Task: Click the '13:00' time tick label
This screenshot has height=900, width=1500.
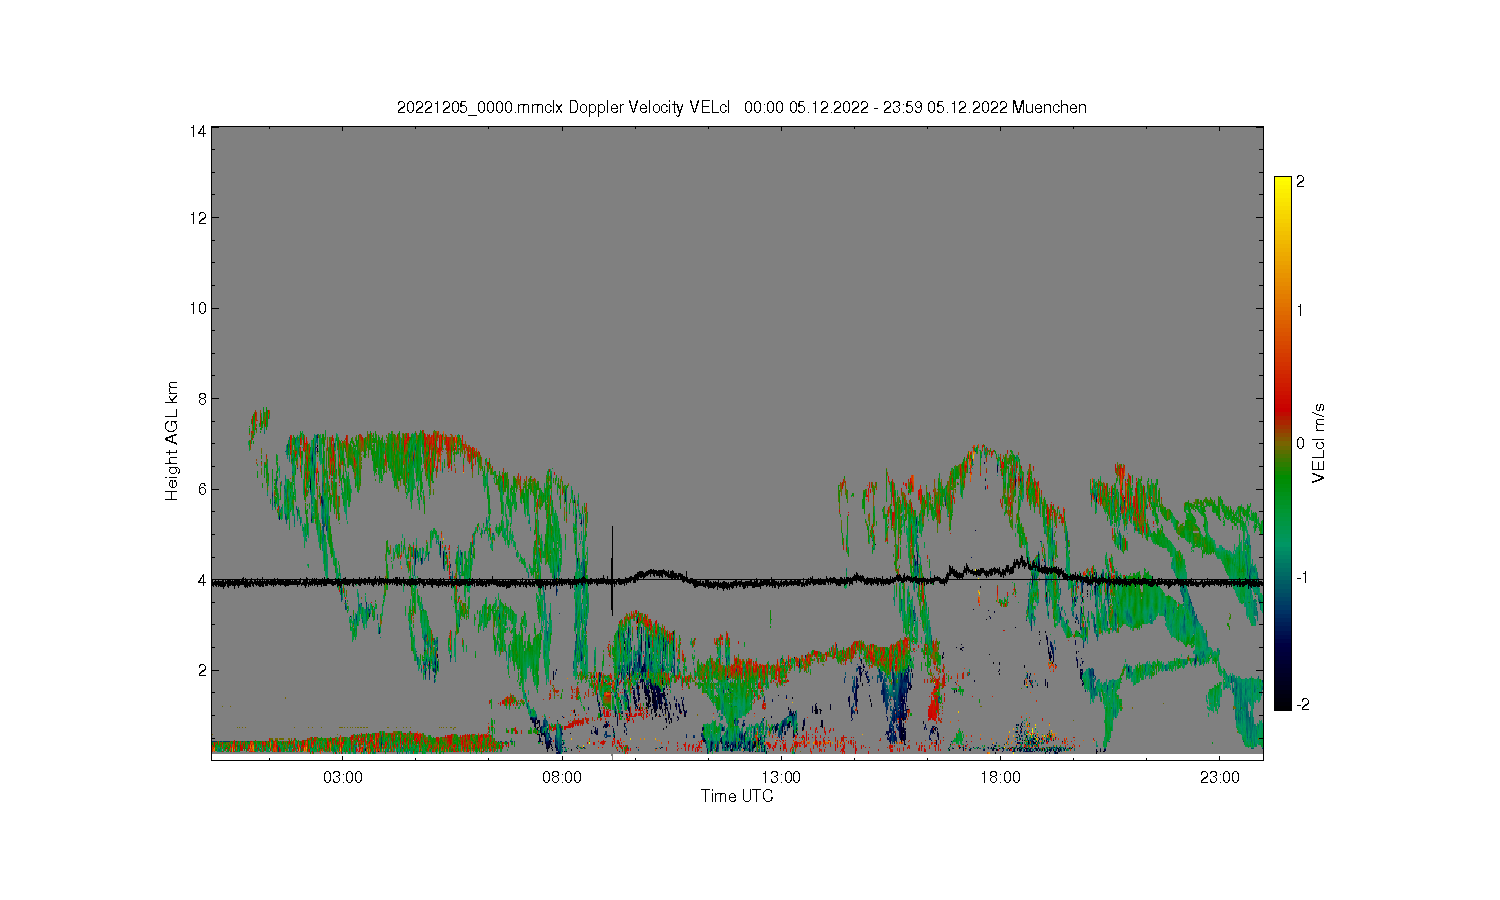Action: (x=781, y=777)
